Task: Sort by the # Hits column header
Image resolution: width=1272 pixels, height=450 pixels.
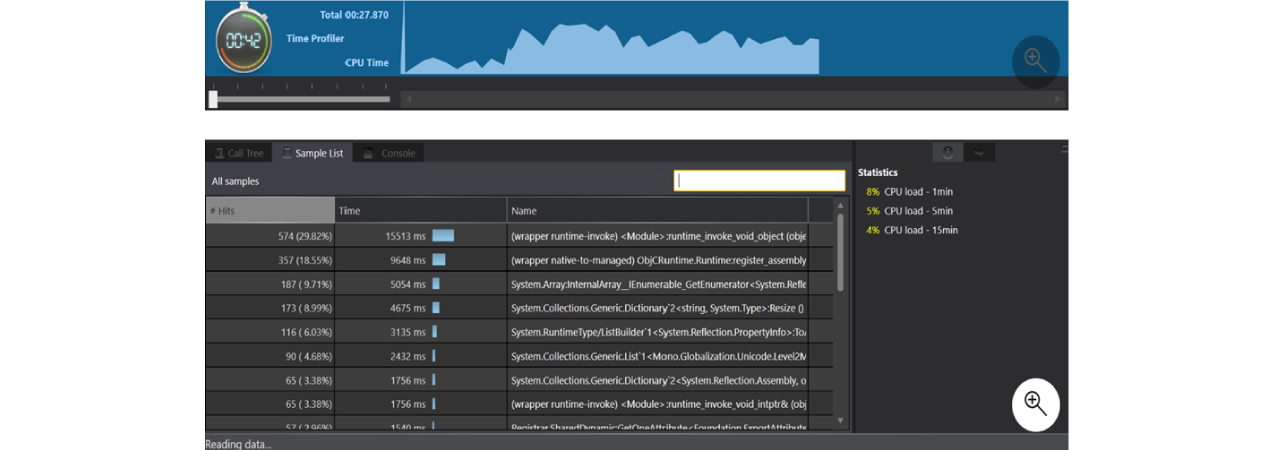Action: pos(270,210)
